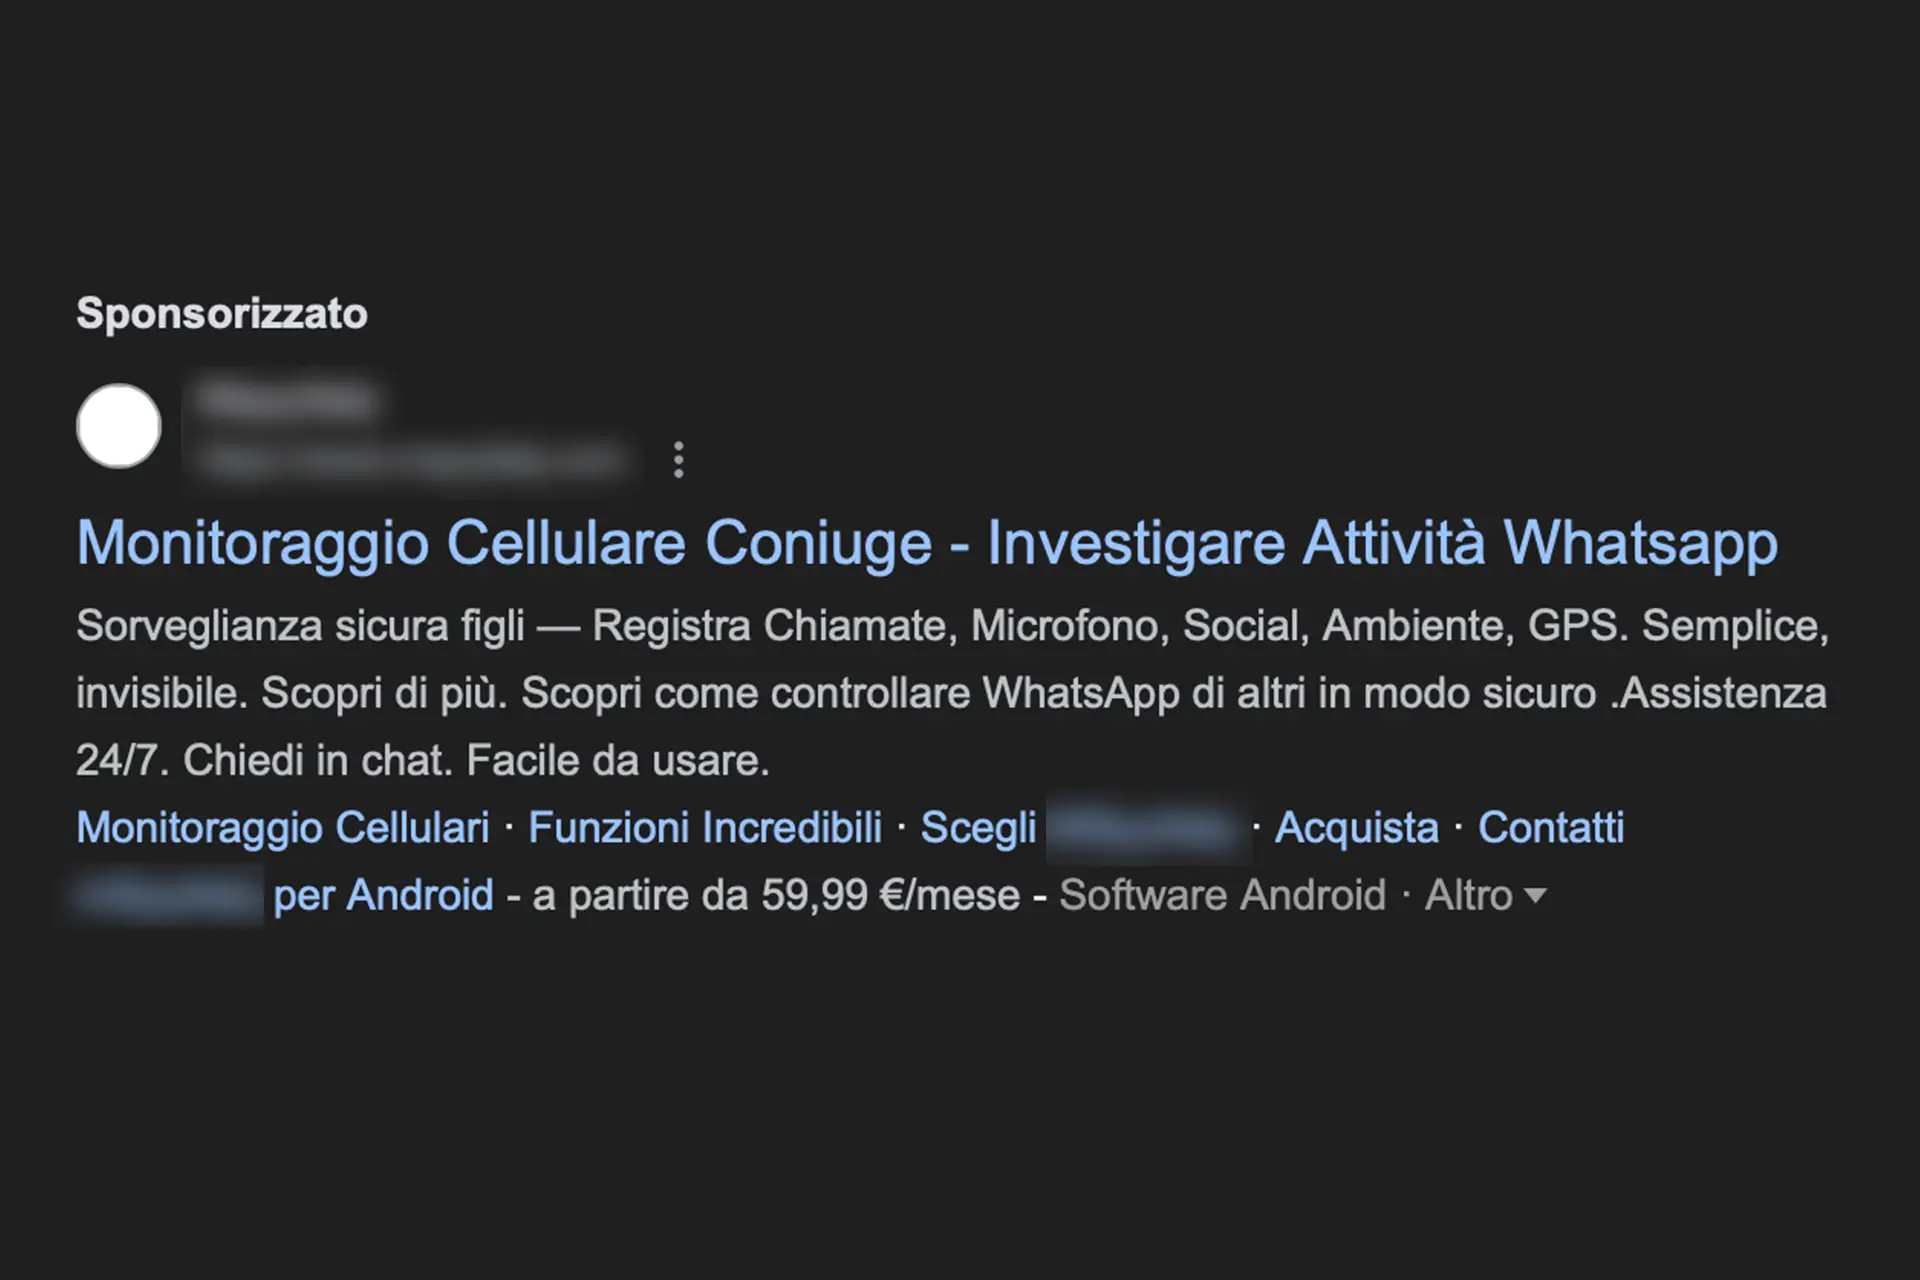
Task: Open the "Monitoraggio Cellulari" sitelink
Action: tap(283, 828)
